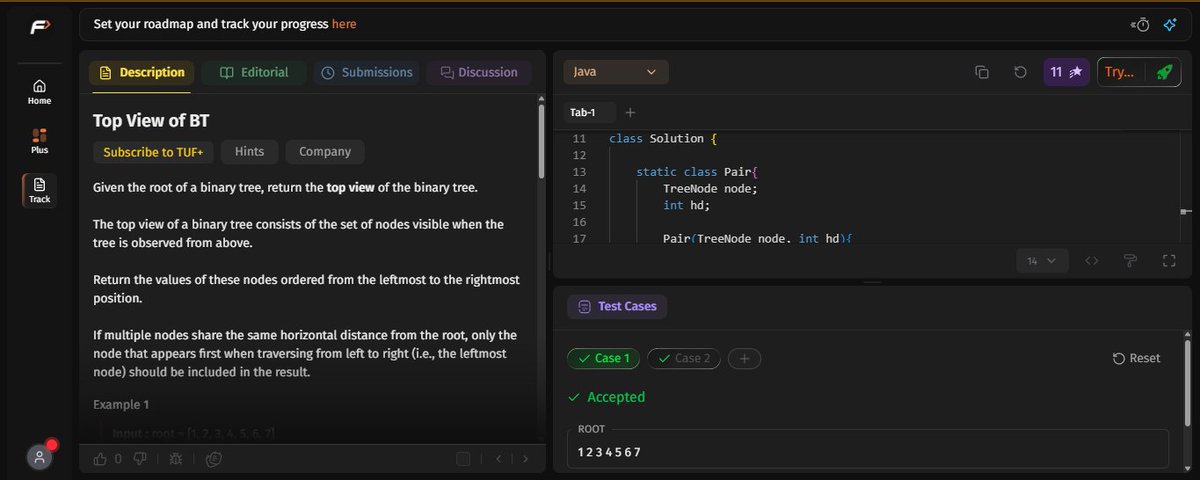Open the Submissions tab
1200x480 pixels.
[367, 72]
